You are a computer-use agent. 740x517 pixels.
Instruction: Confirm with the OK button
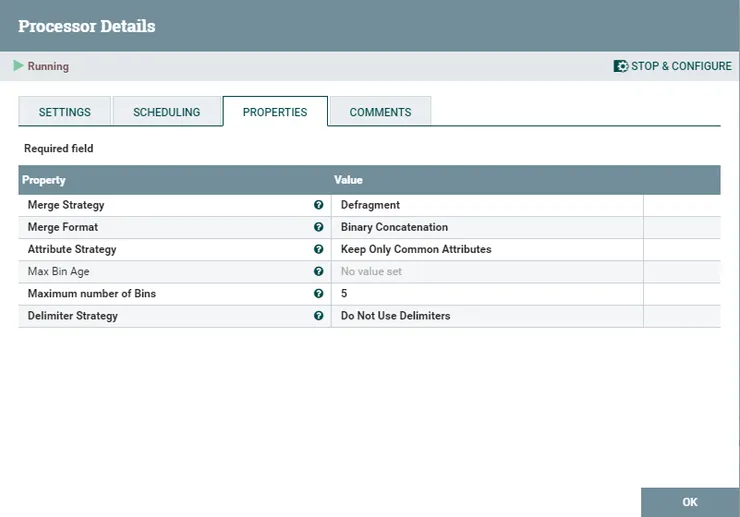(x=690, y=502)
